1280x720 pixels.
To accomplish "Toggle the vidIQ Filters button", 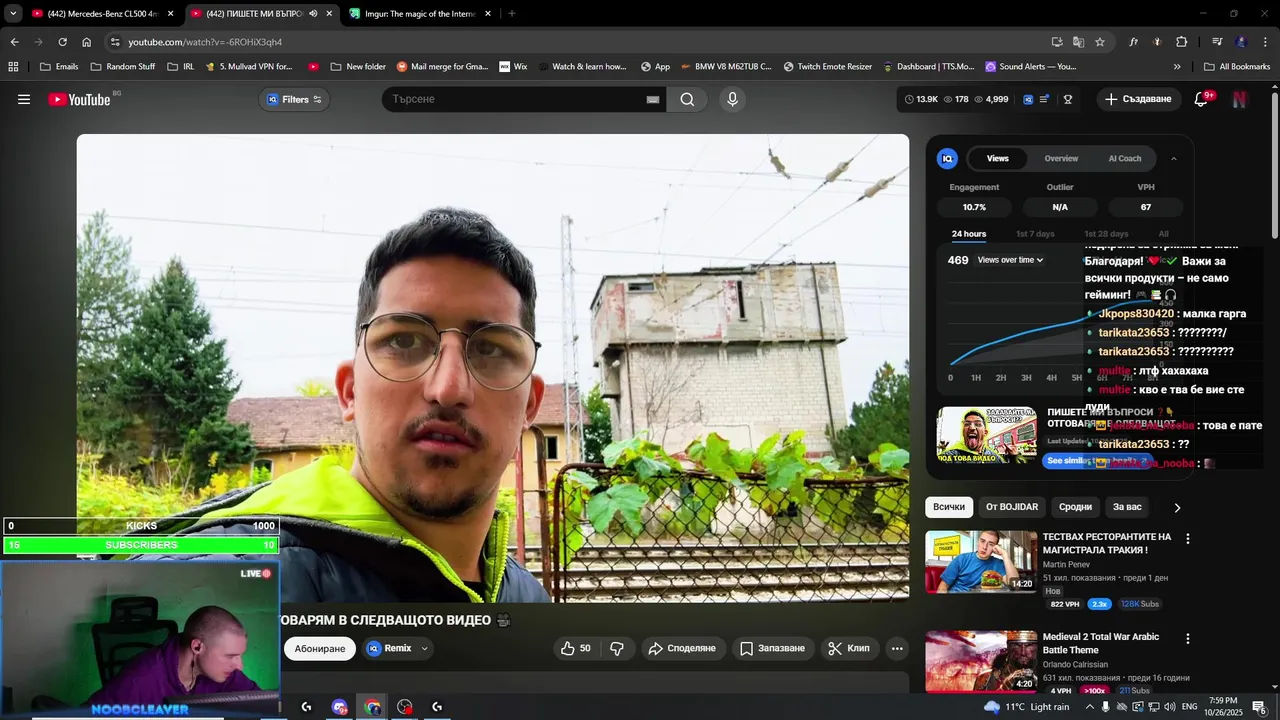I will [294, 99].
